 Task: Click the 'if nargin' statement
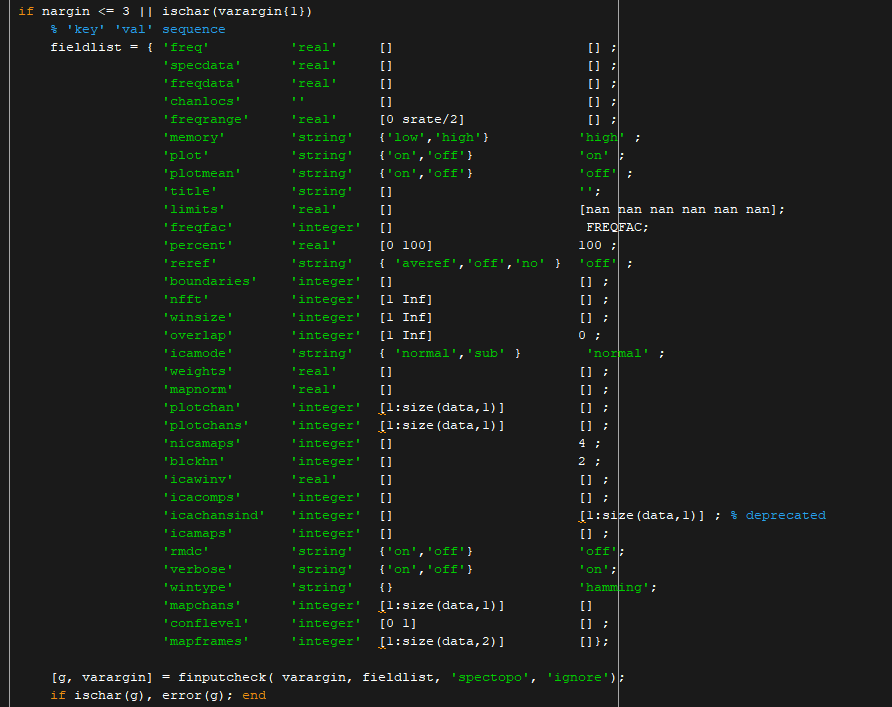(x=54, y=11)
